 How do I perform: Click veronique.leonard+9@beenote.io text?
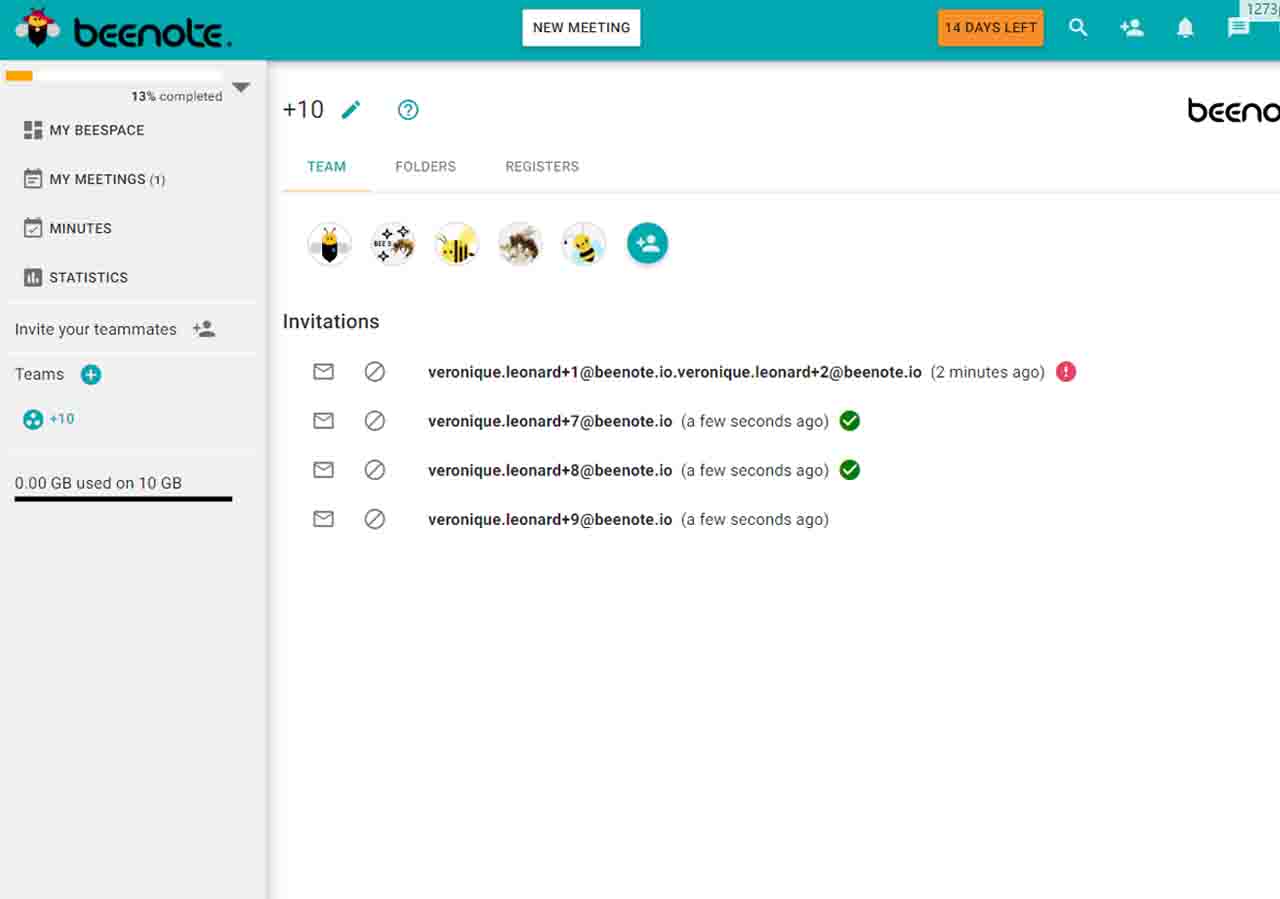pos(550,519)
